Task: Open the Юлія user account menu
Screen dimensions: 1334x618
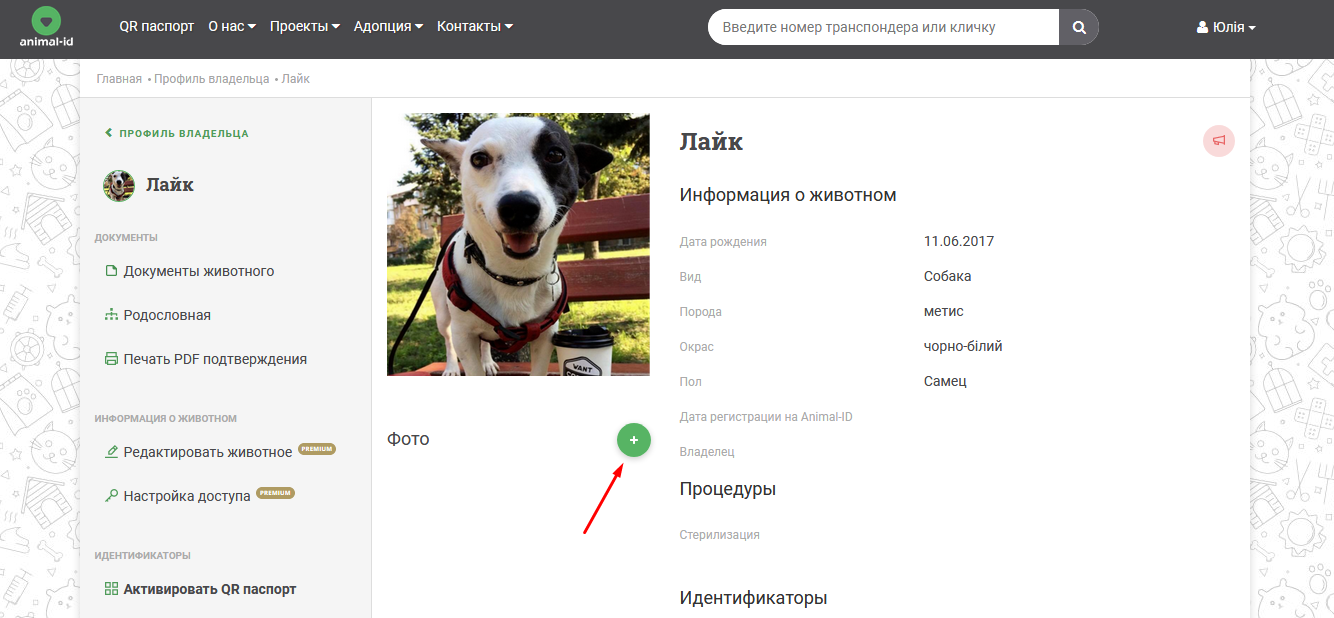Action: tap(1226, 28)
